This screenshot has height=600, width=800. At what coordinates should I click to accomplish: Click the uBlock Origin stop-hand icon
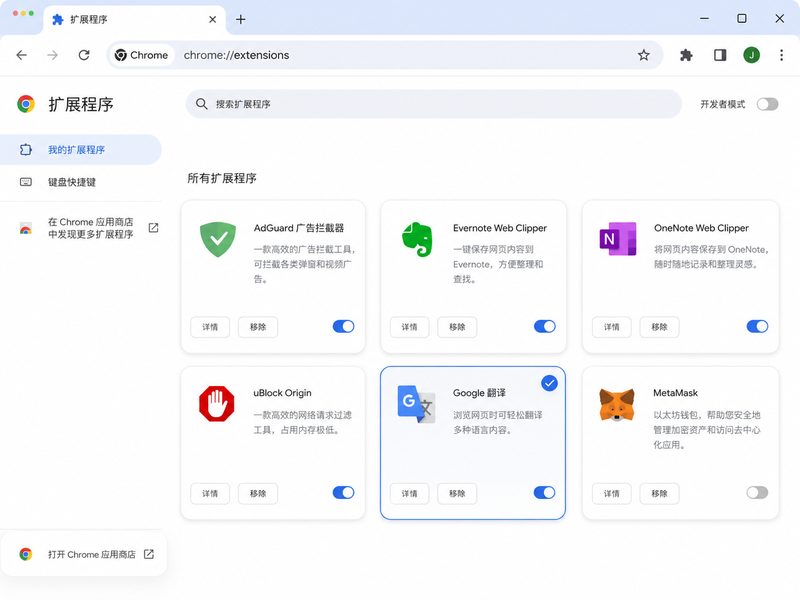pos(217,404)
